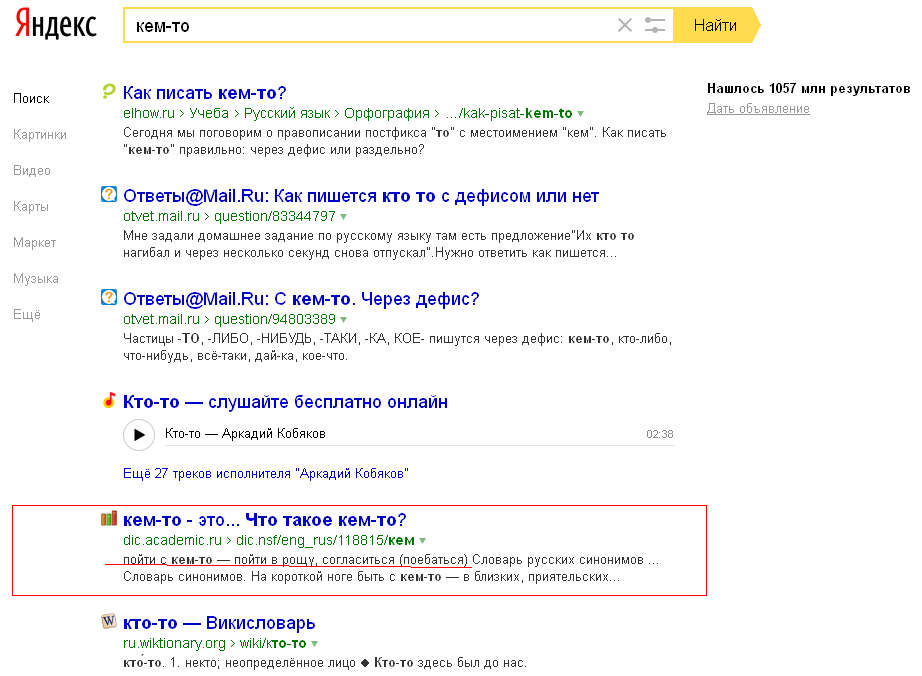Open dropdown arrow after ru.wiktionary.org URL

click(x=315, y=644)
